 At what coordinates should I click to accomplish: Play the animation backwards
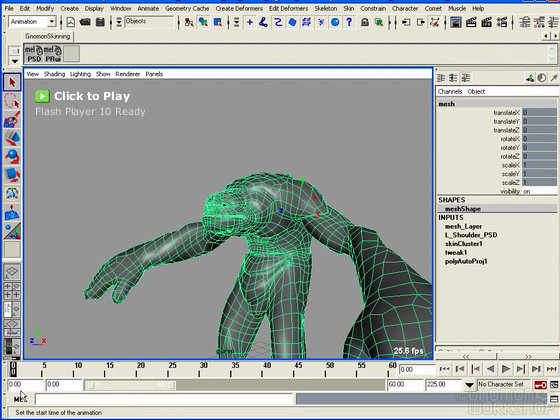click(x=491, y=369)
